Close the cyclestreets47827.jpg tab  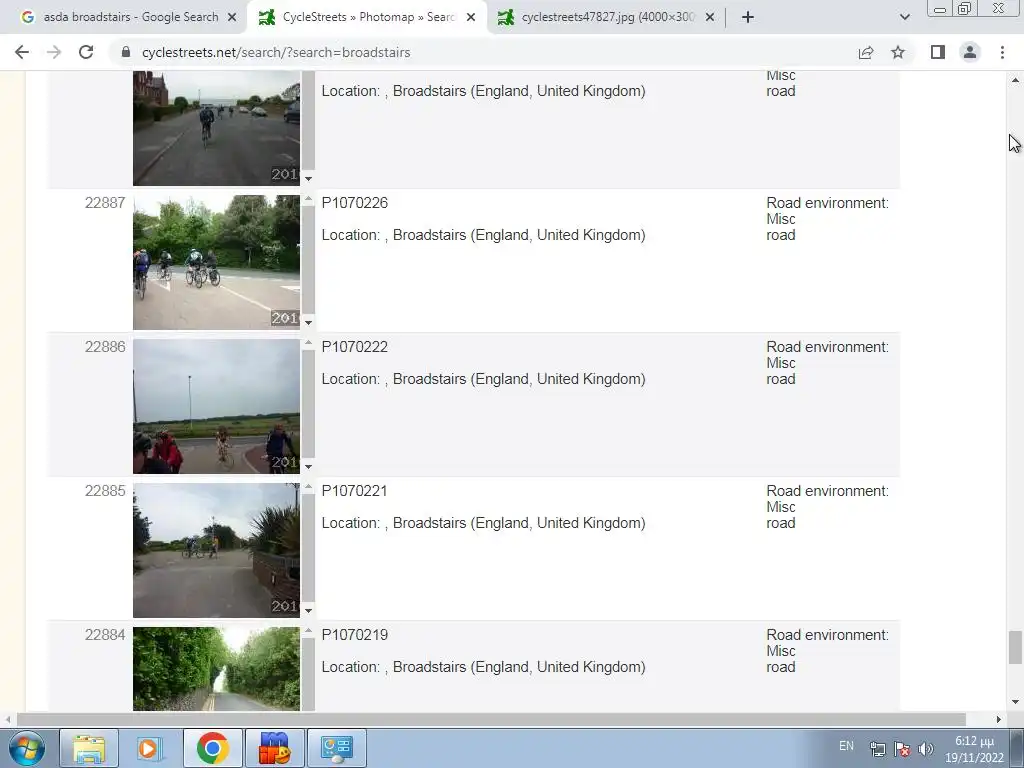point(710,17)
